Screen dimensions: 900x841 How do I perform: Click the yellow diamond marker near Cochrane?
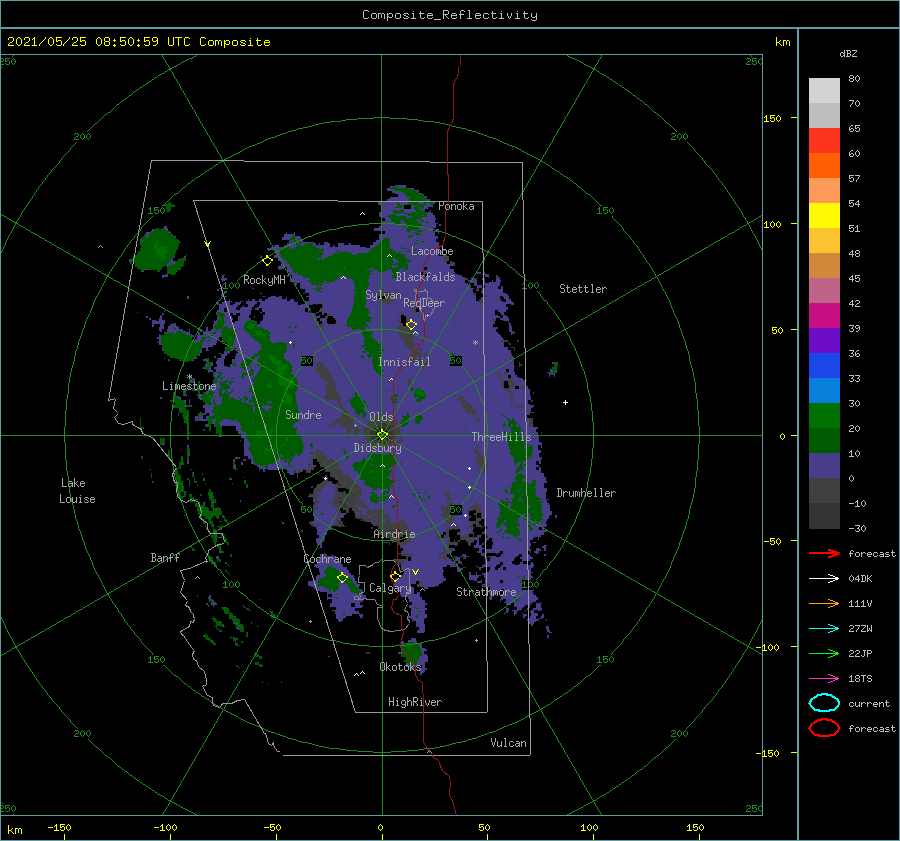[342, 578]
